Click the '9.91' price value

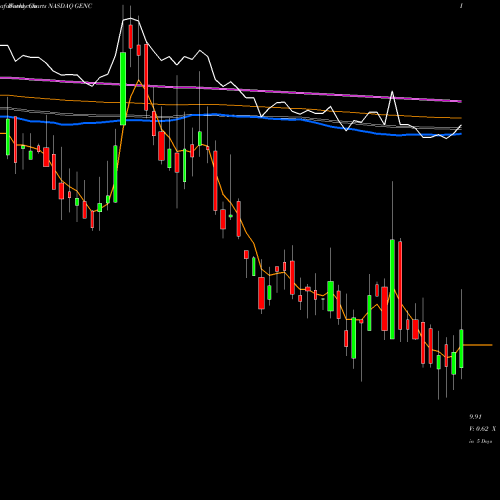point(475,417)
